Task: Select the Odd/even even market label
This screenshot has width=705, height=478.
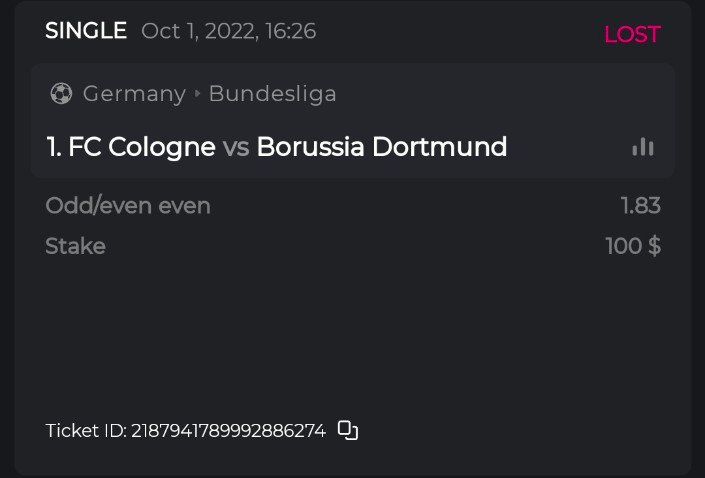Action: (x=128, y=206)
